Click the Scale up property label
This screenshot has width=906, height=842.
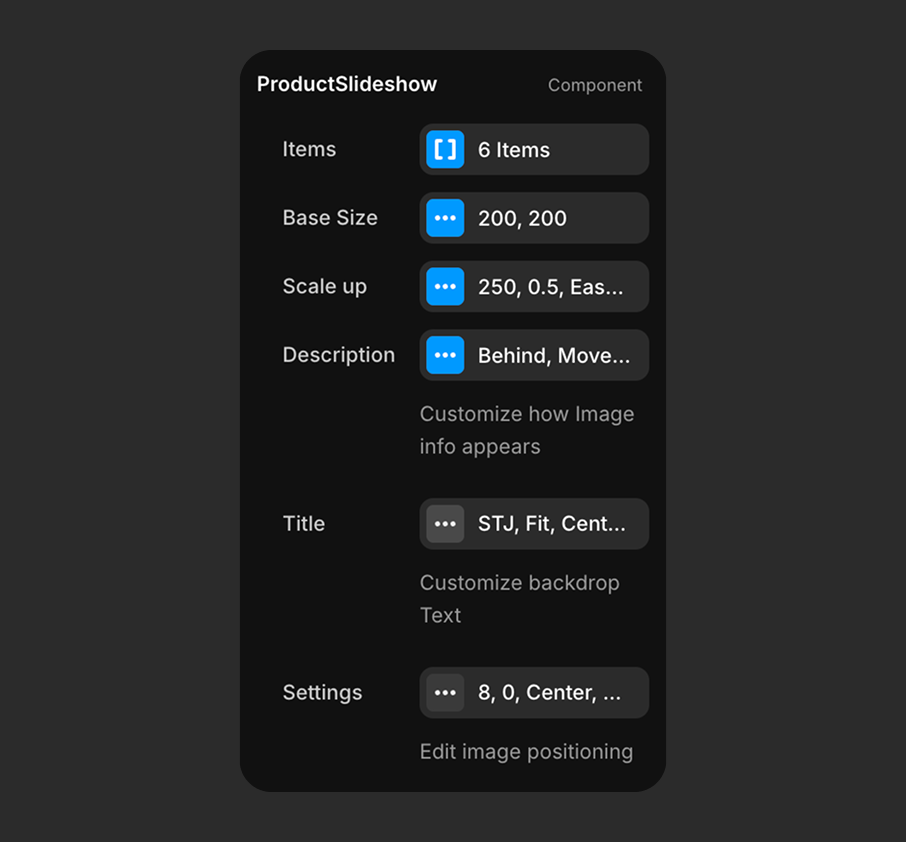(324, 287)
